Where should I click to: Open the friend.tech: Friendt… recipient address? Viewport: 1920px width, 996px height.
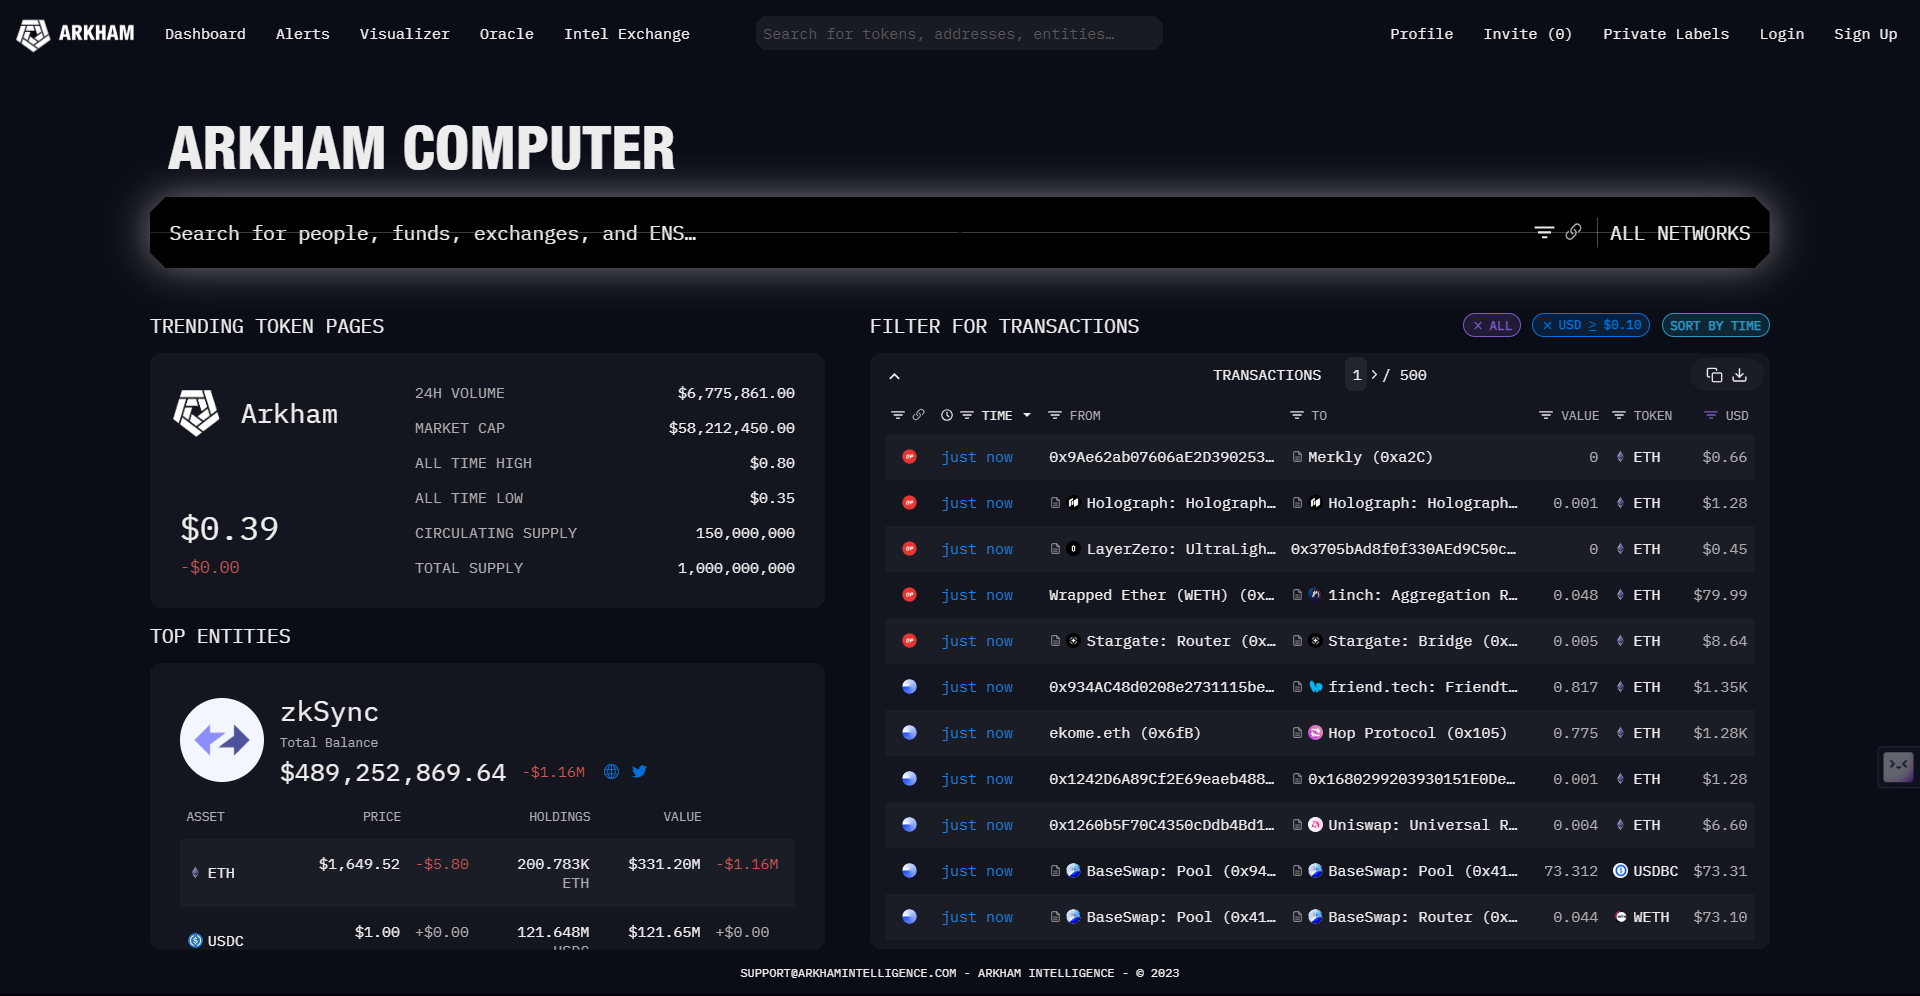coord(1422,687)
